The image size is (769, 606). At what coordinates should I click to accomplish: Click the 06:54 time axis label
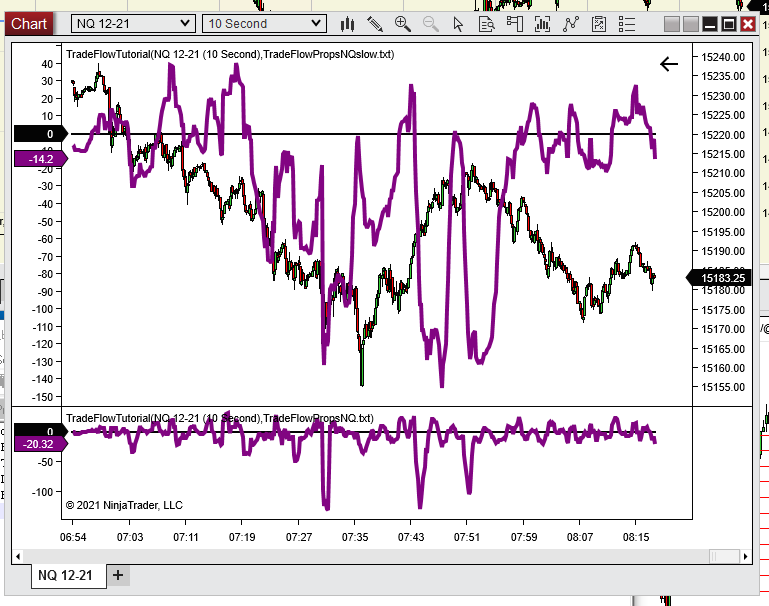coord(73,537)
